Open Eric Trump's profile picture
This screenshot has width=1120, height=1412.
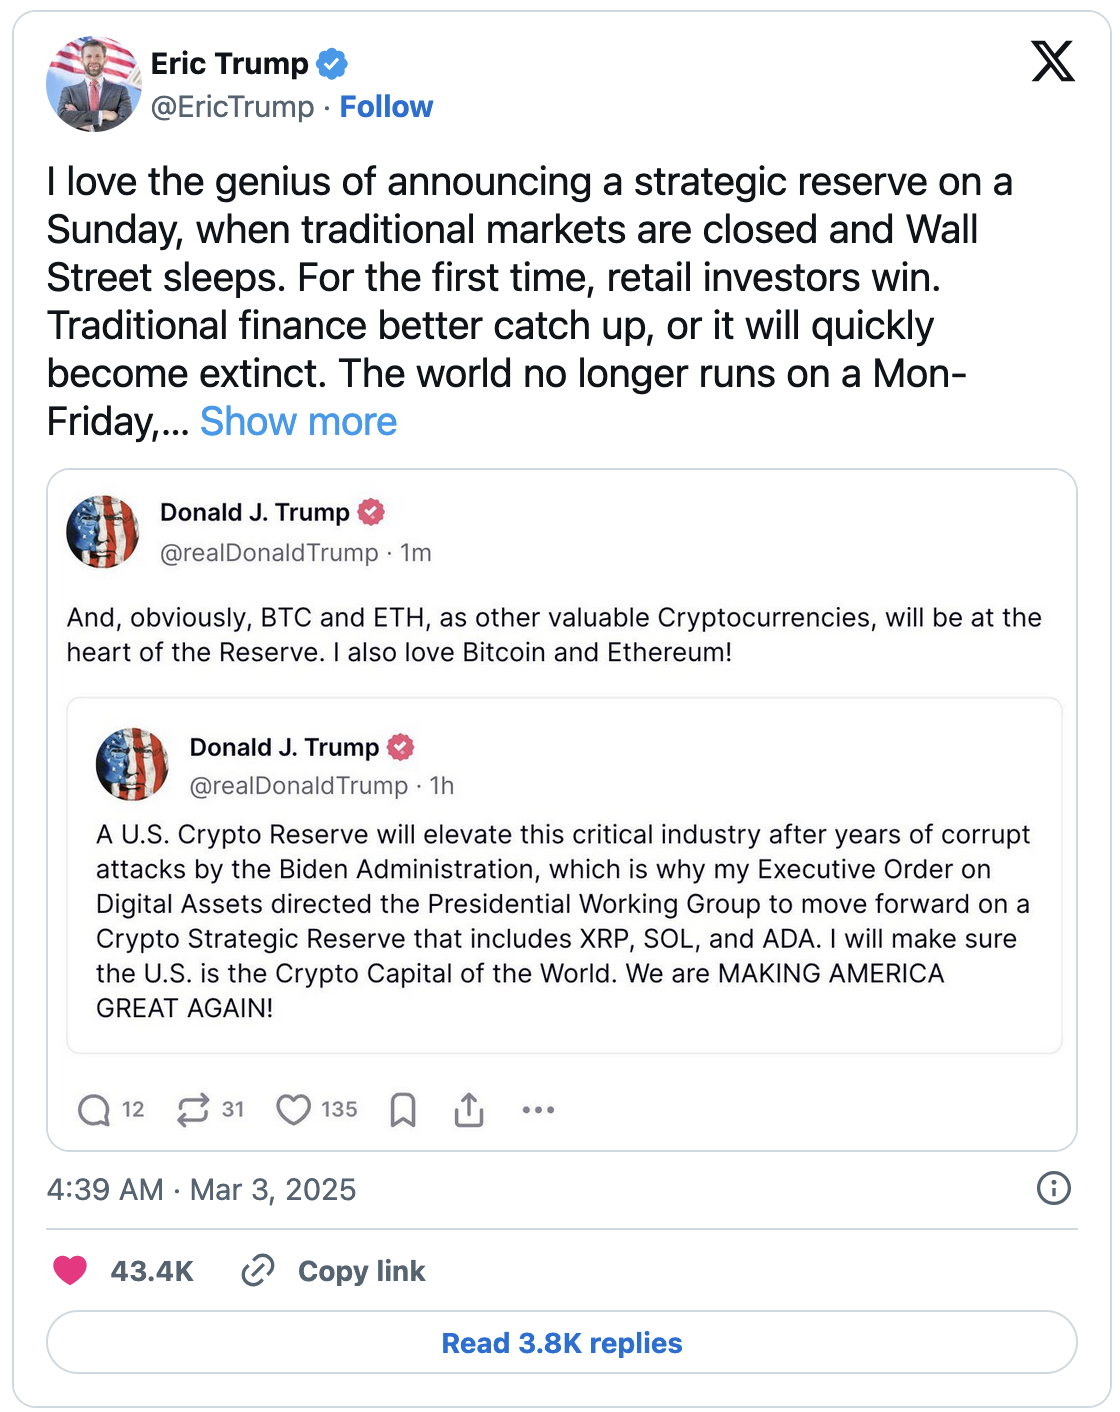[94, 84]
